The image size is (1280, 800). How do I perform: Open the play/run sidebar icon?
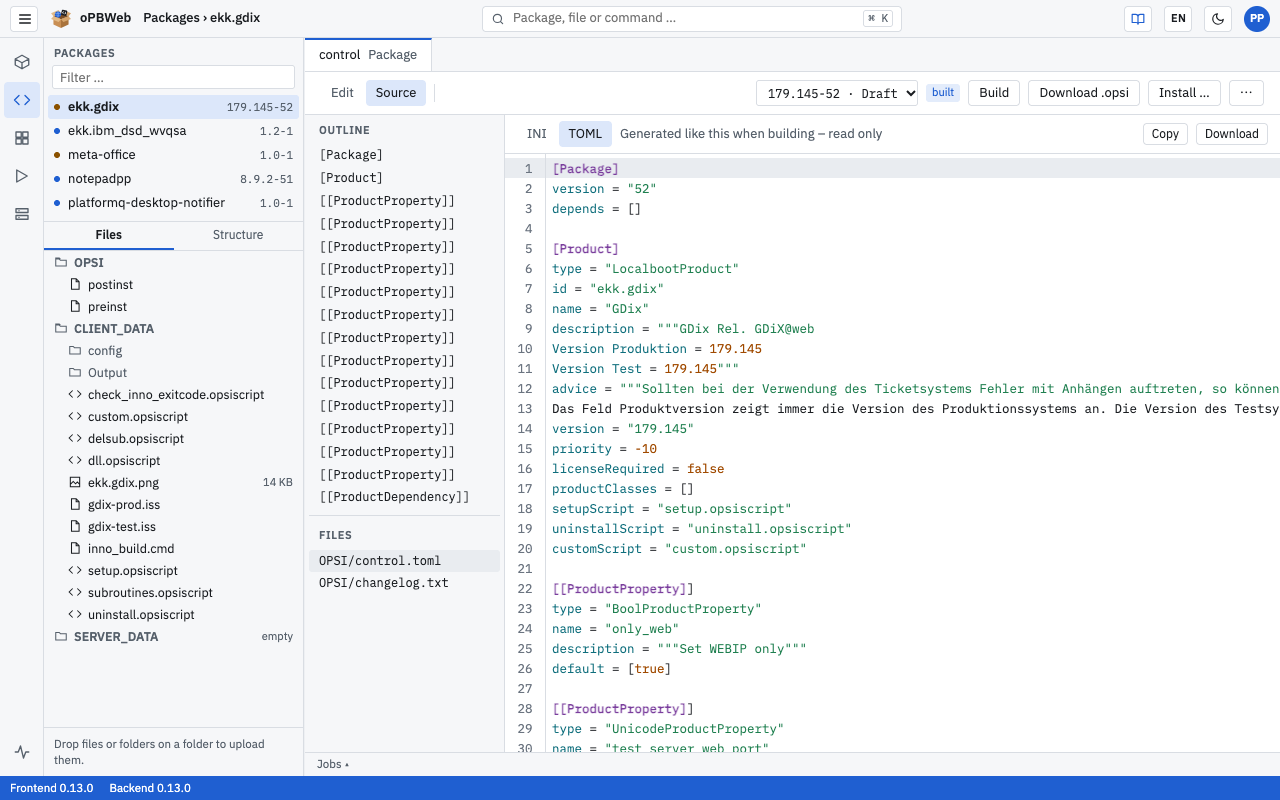click(22, 176)
